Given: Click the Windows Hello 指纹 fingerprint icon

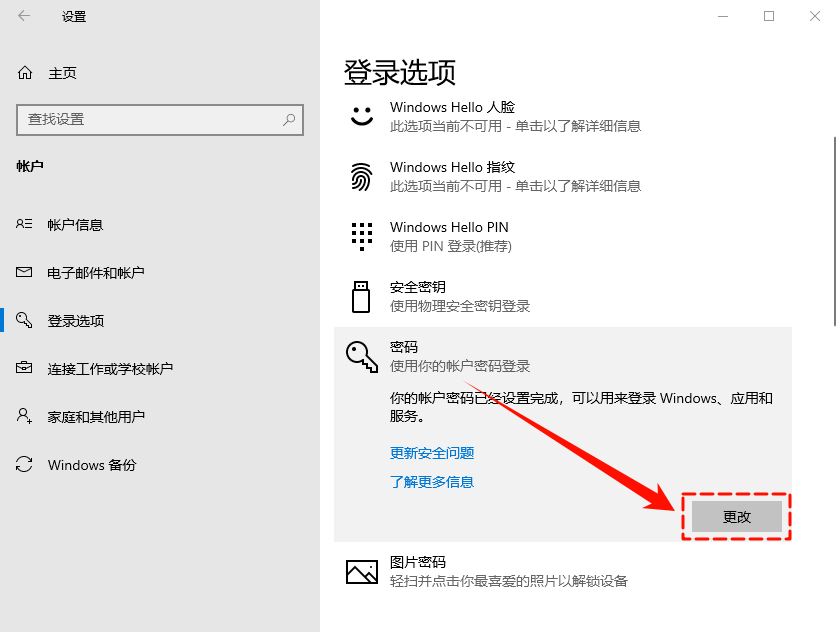Looking at the screenshot, I should pos(361,176).
